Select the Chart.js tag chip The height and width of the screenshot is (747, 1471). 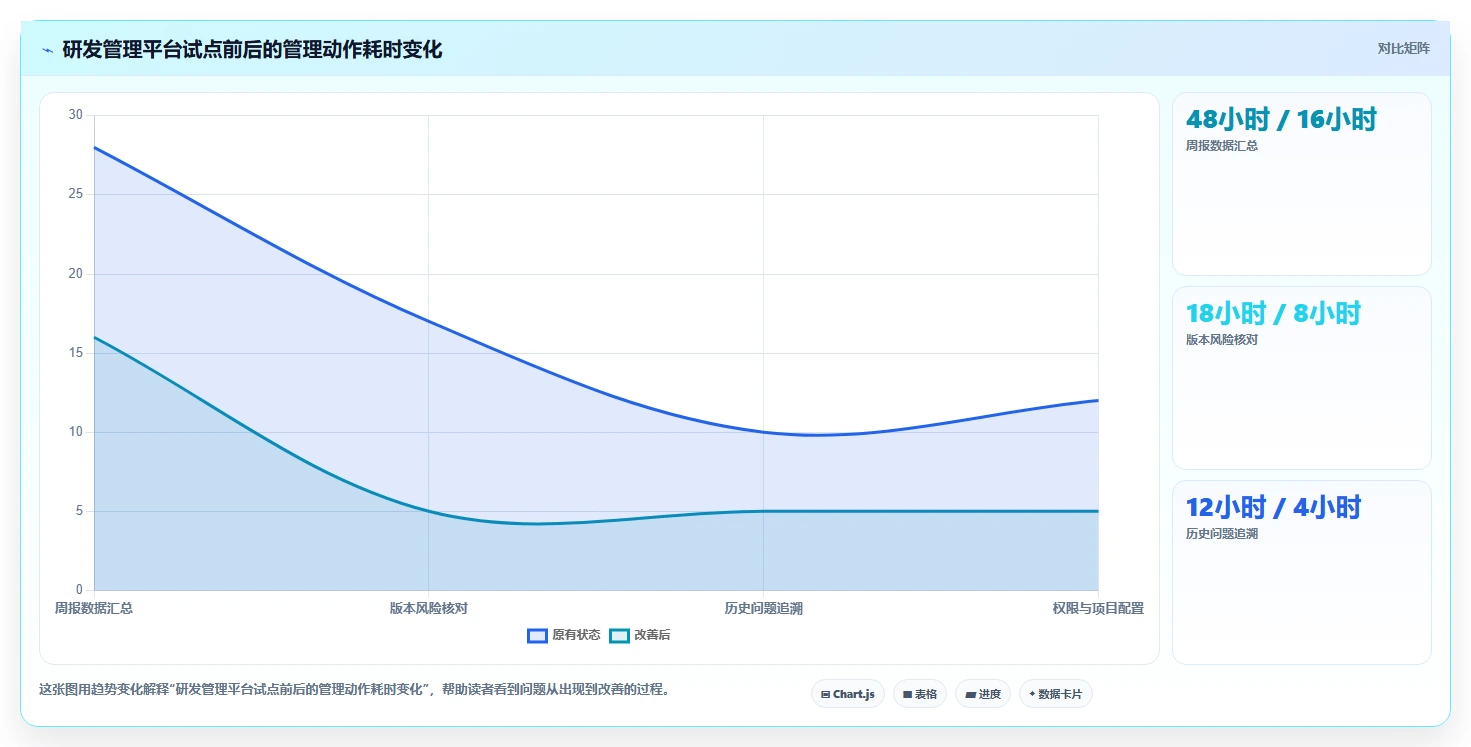[x=847, y=694]
